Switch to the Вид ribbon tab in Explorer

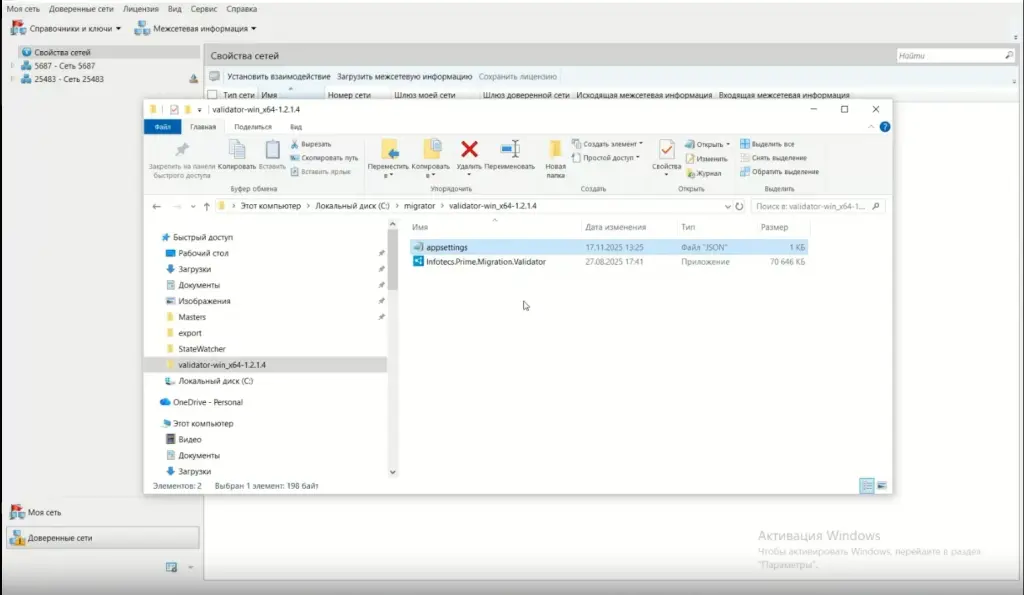[x=296, y=127]
